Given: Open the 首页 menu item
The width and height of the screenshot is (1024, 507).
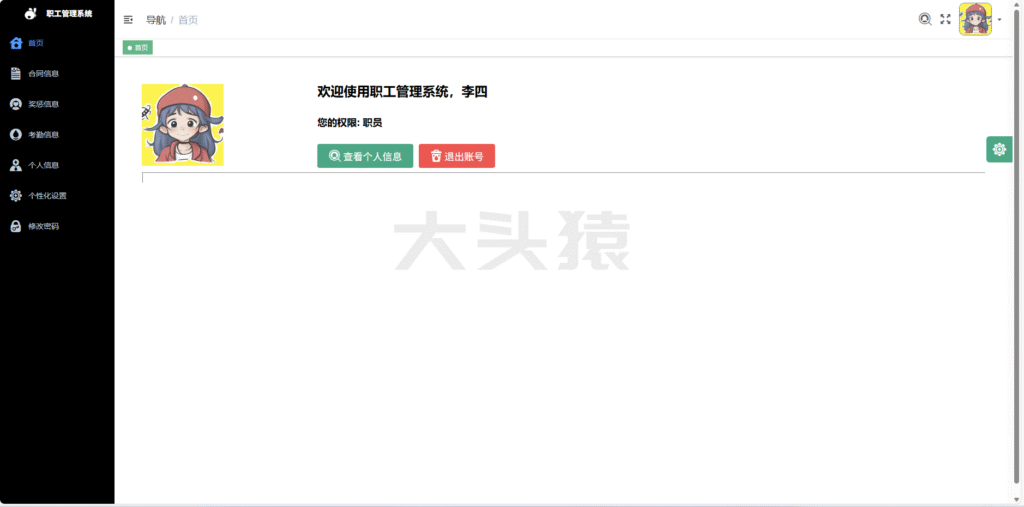Looking at the screenshot, I should coord(57,43).
